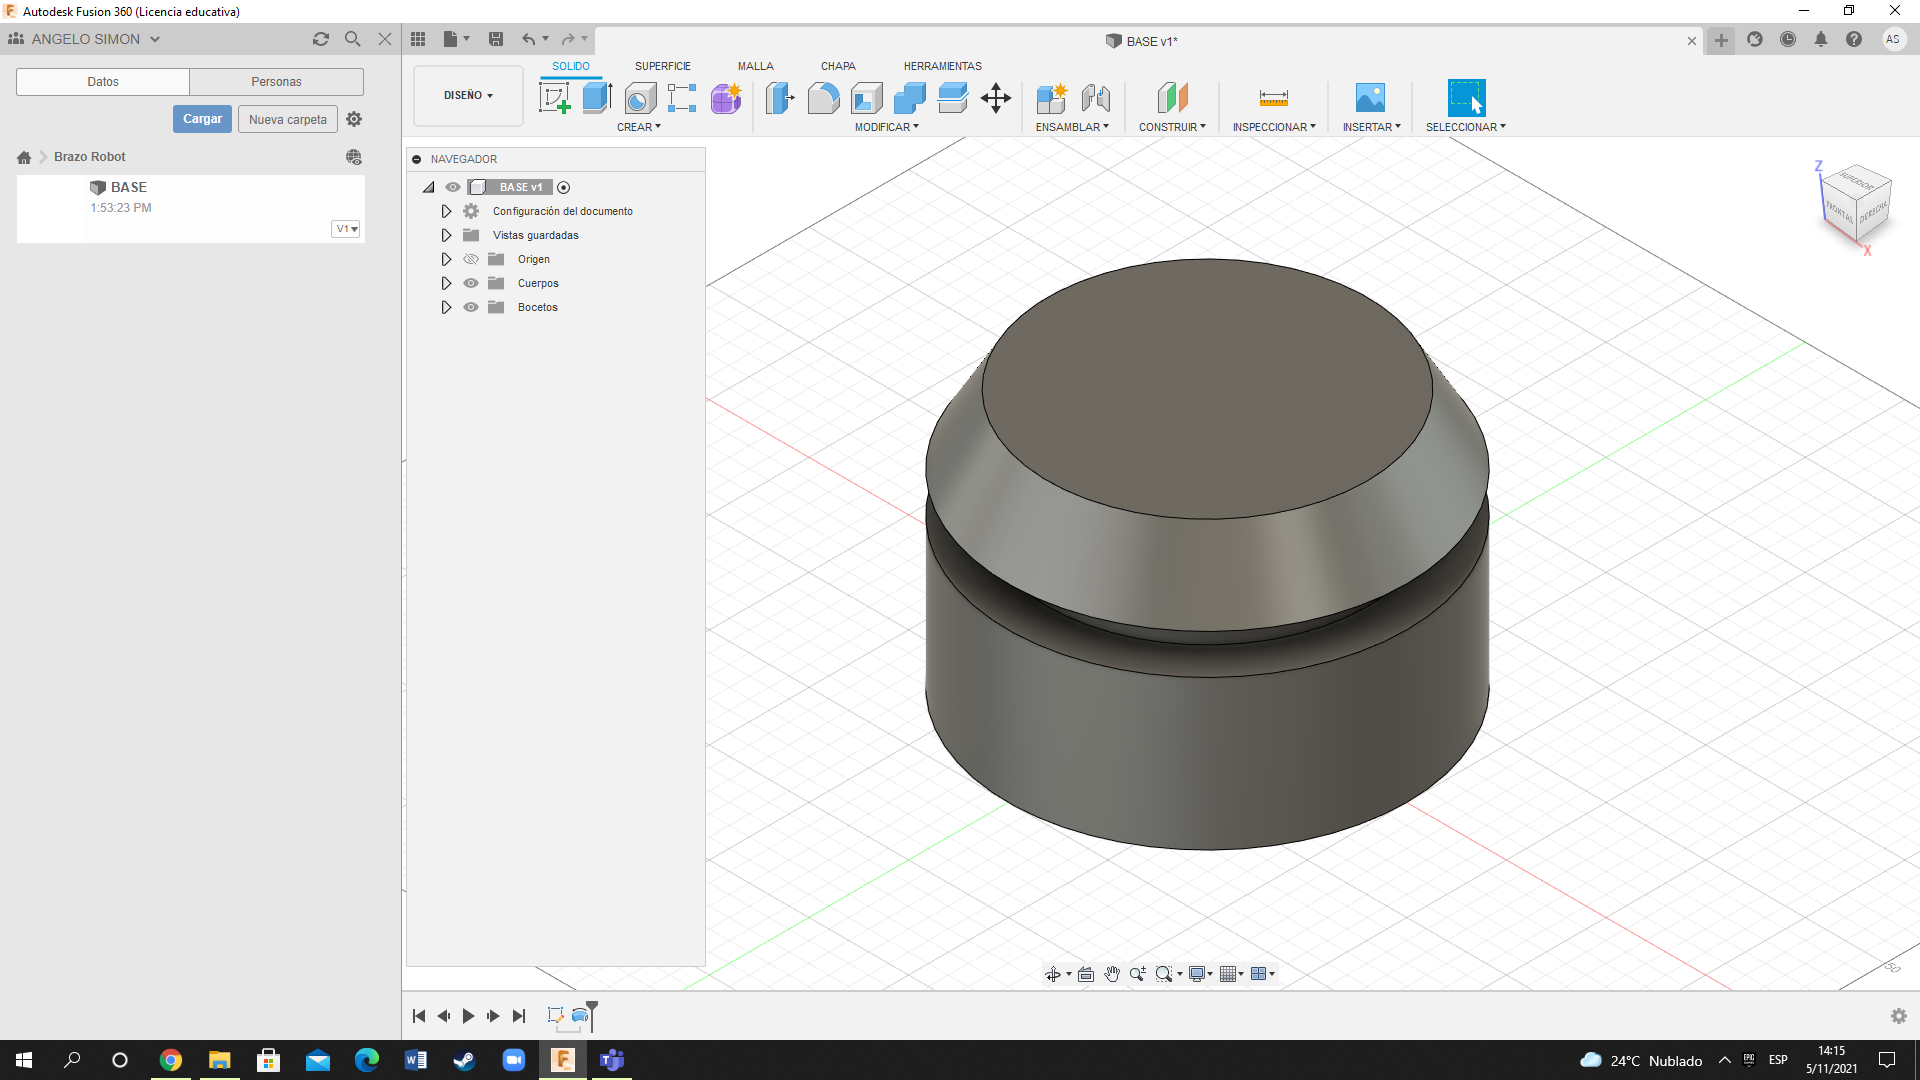Click the Look At icon
The height and width of the screenshot is (1080, 1920).
1086,974
